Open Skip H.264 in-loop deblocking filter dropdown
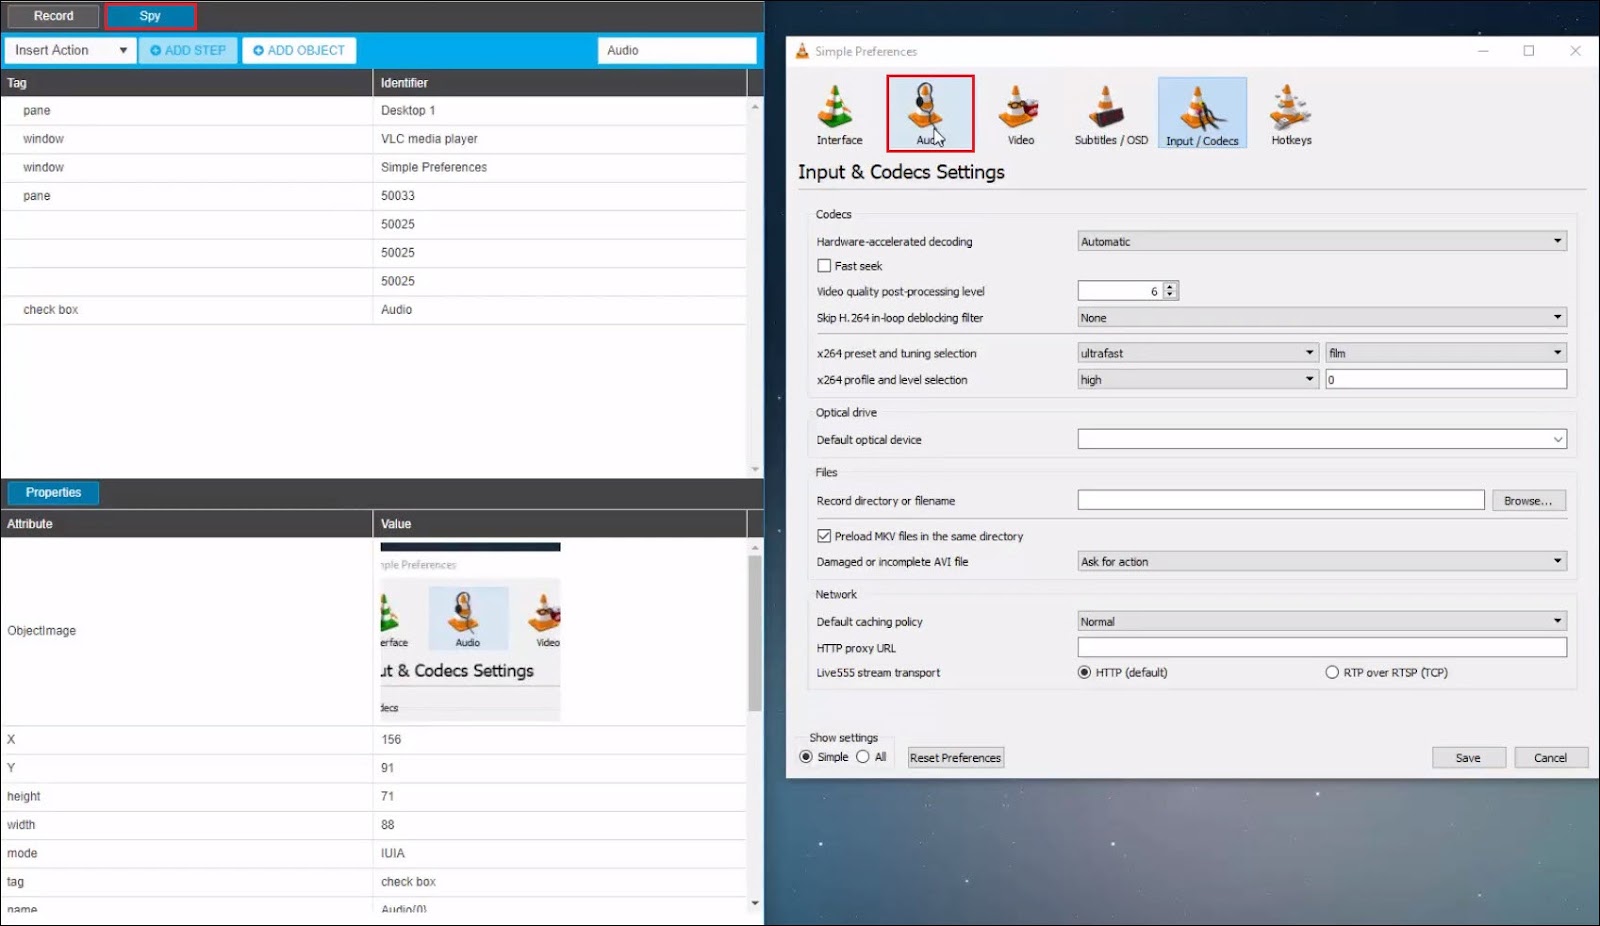 pyautogui.click(x=1322, y=318)
